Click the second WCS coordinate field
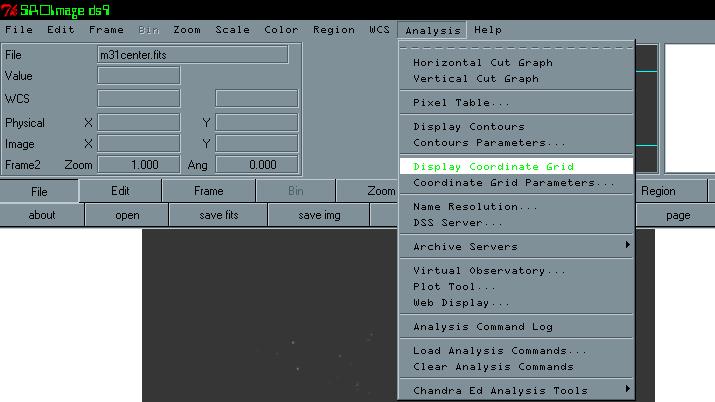The image size is (715, 402). (x=257, y=98)
